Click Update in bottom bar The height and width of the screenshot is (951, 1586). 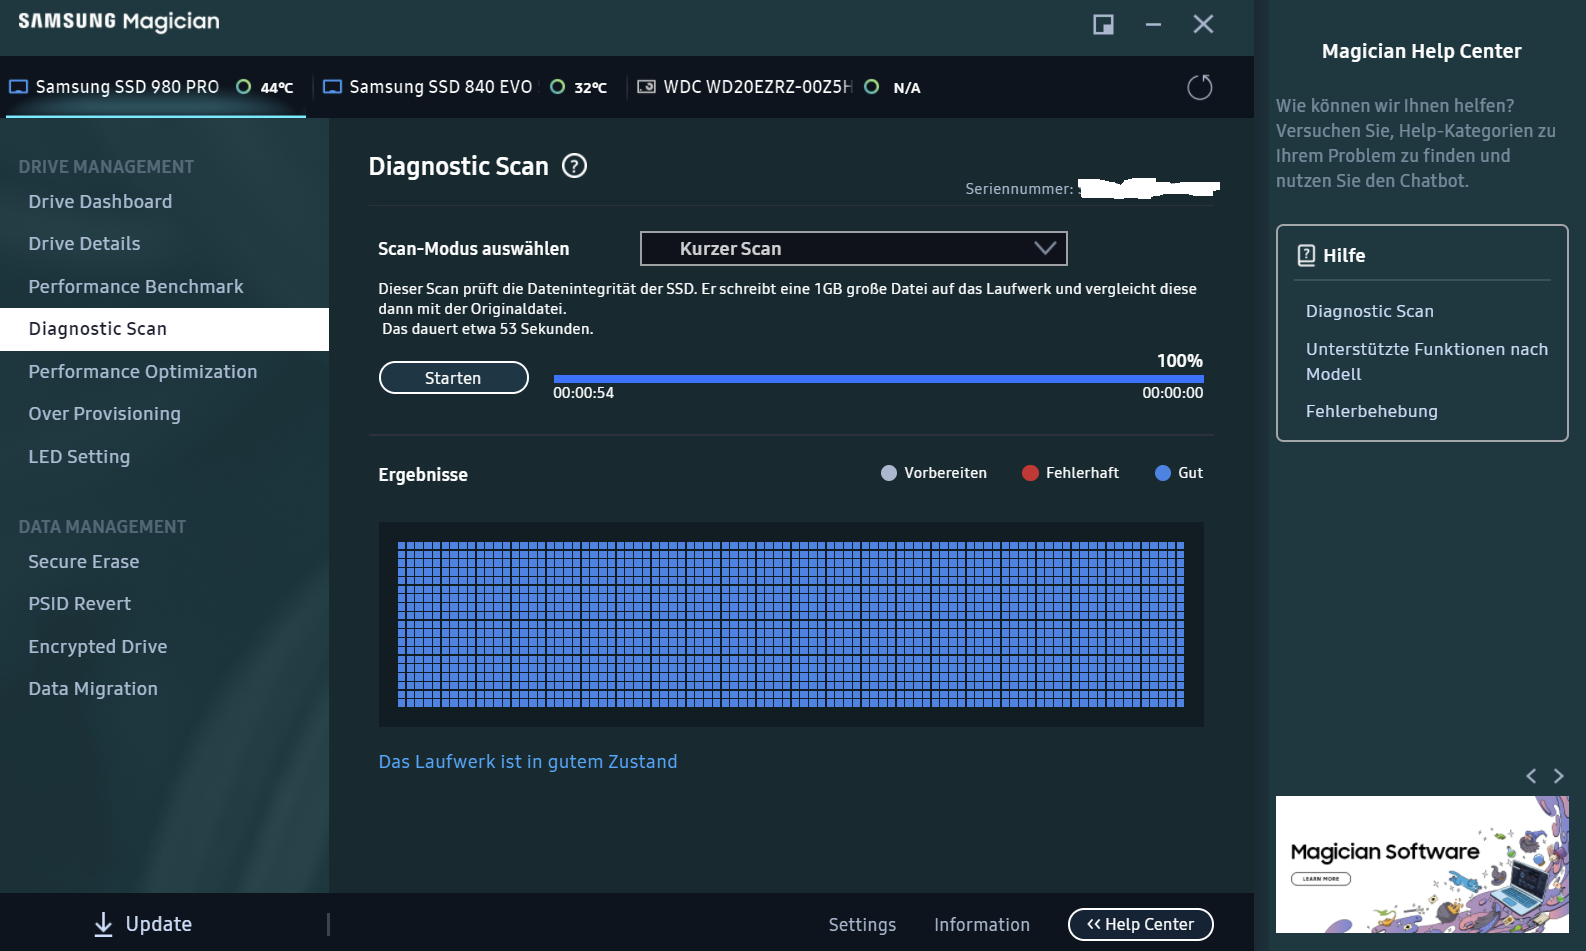pos(159,924)
